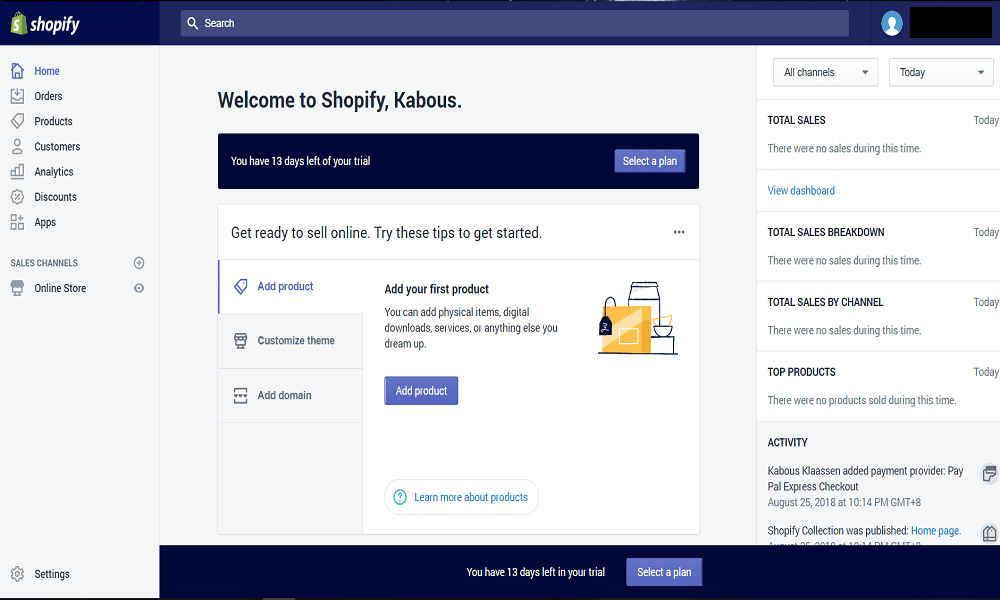Viewport: 1000px width, 600px height.
Task: Select the Customize theme tip tab
Action: coord(291,340)
